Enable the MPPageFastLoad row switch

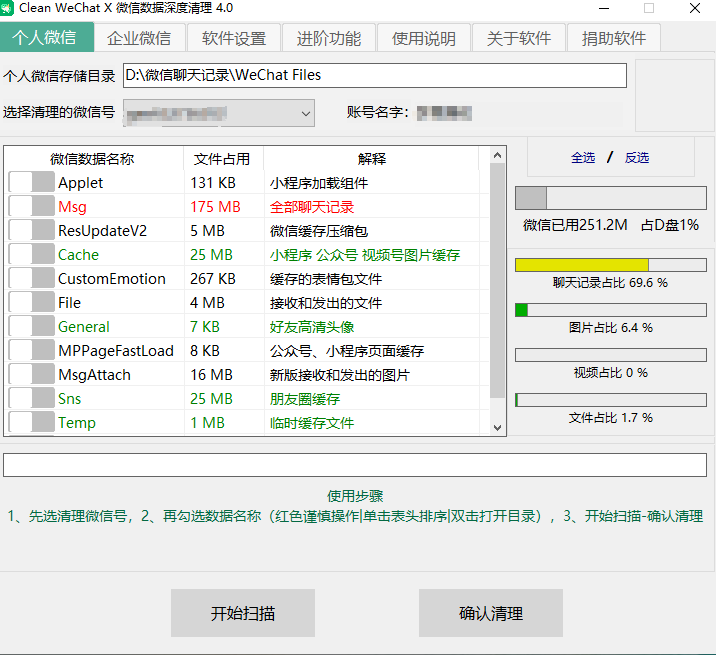click(32, 350)
